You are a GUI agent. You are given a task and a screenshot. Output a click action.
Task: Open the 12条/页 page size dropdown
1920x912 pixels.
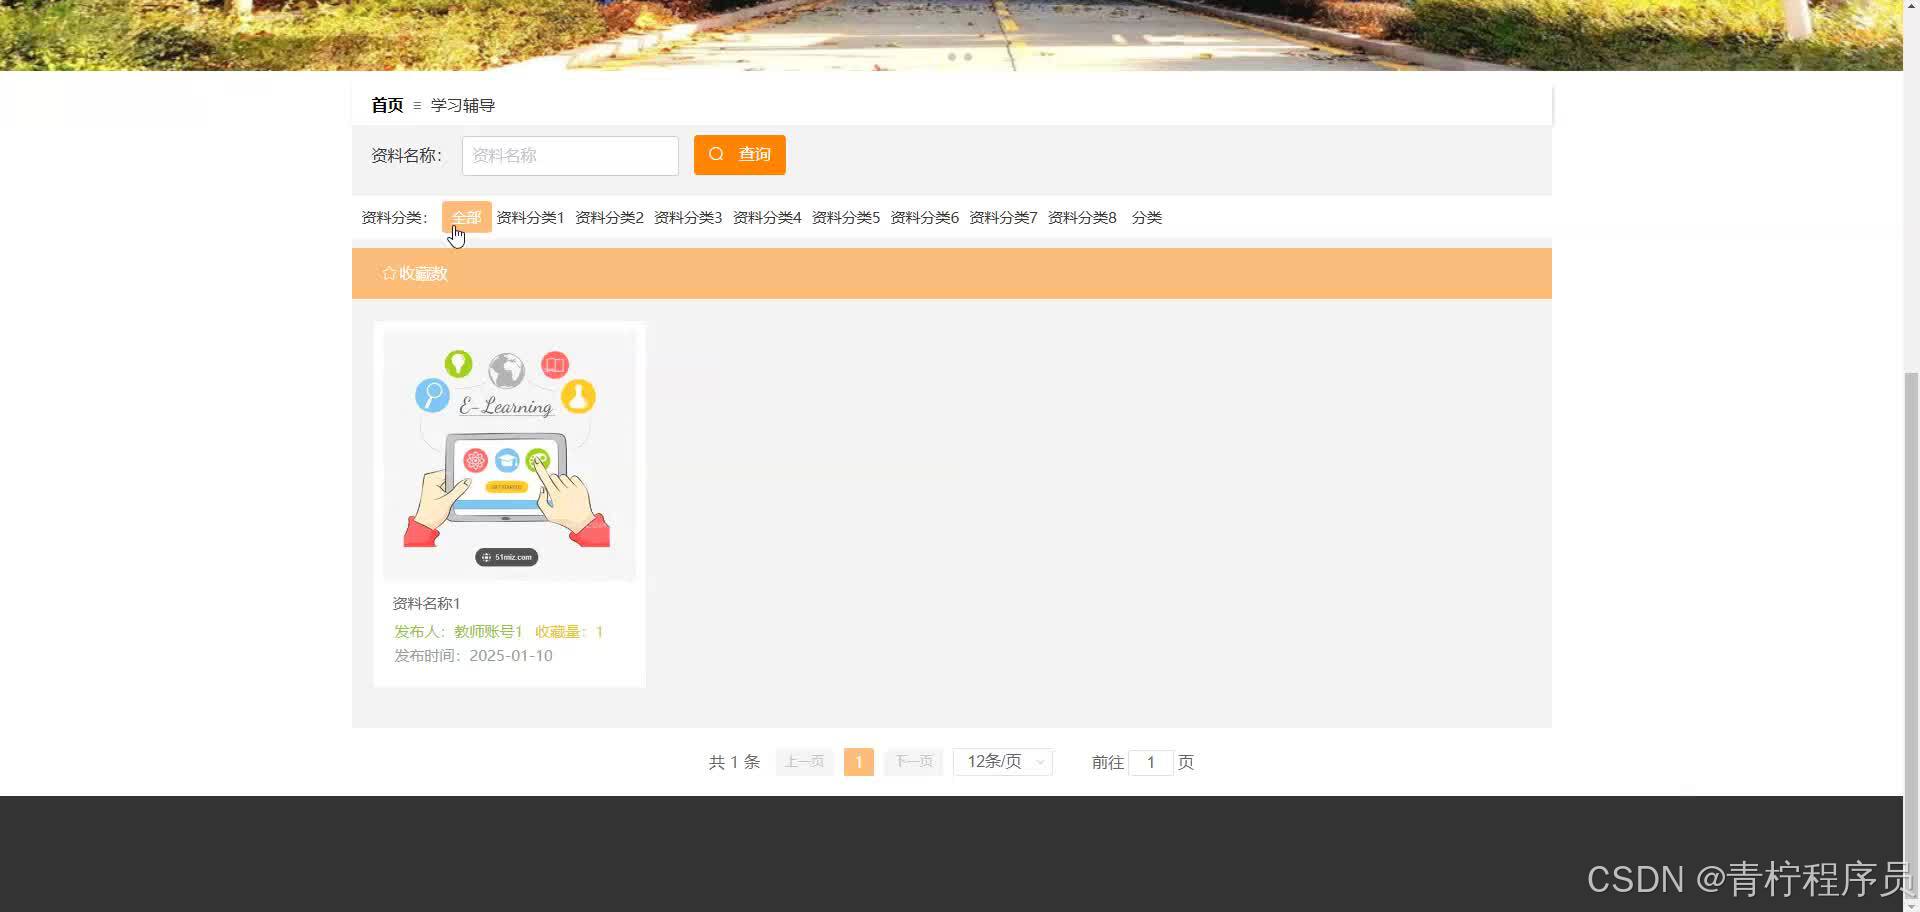click(x=1000, y=761)
